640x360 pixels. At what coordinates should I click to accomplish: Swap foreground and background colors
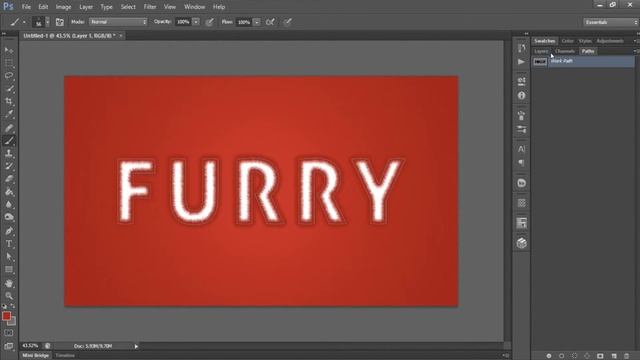(13, 306)
